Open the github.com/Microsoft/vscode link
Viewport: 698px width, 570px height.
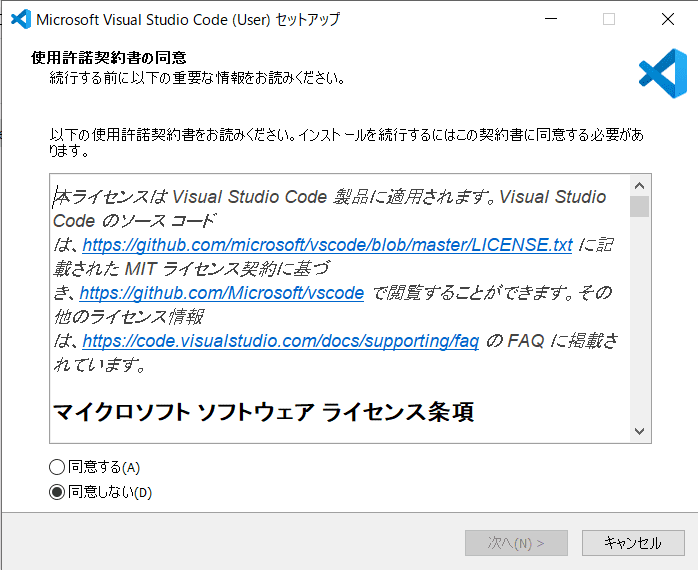pos(221,293)
